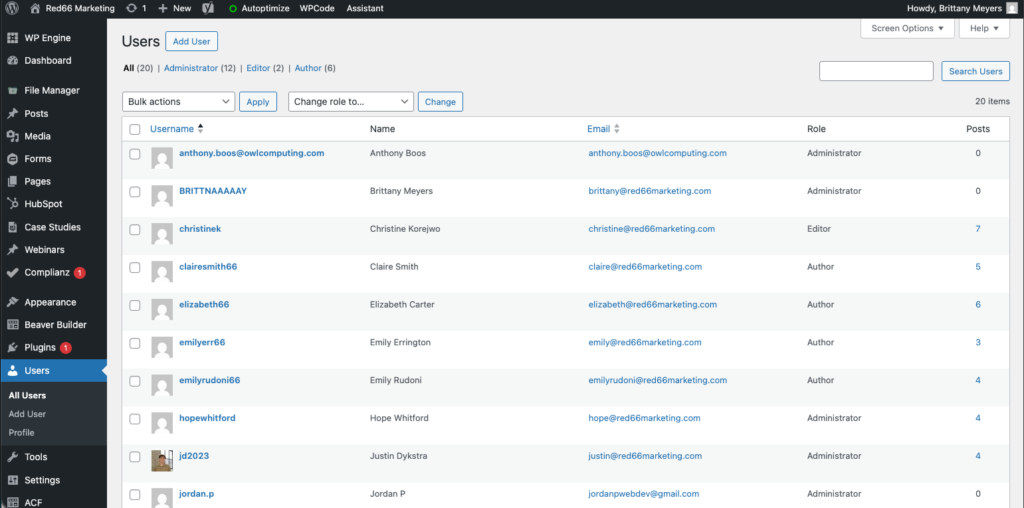
Task: Open the Appearance paintbrush icon
Action: [x=12, y=302]
